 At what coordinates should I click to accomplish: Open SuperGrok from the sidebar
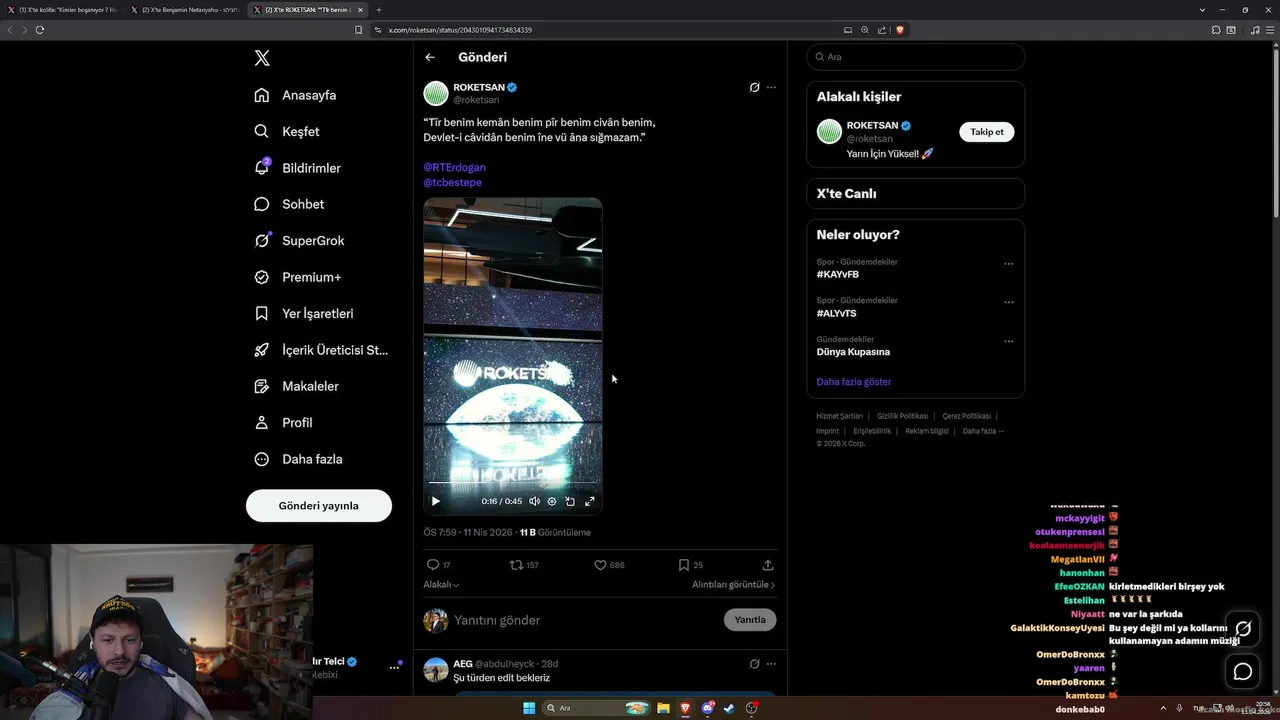[299, 241]
